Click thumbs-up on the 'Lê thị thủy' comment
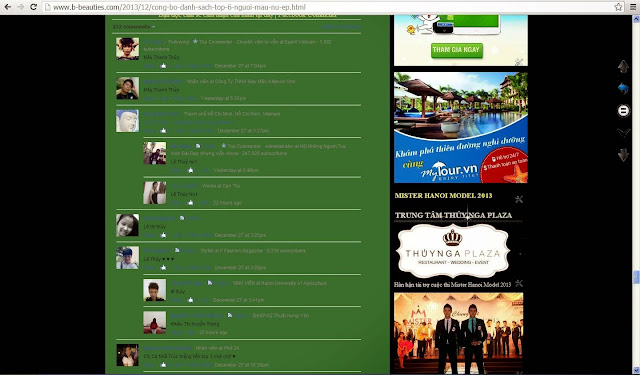This screenshot has width=640, height=375. point(163,235)
